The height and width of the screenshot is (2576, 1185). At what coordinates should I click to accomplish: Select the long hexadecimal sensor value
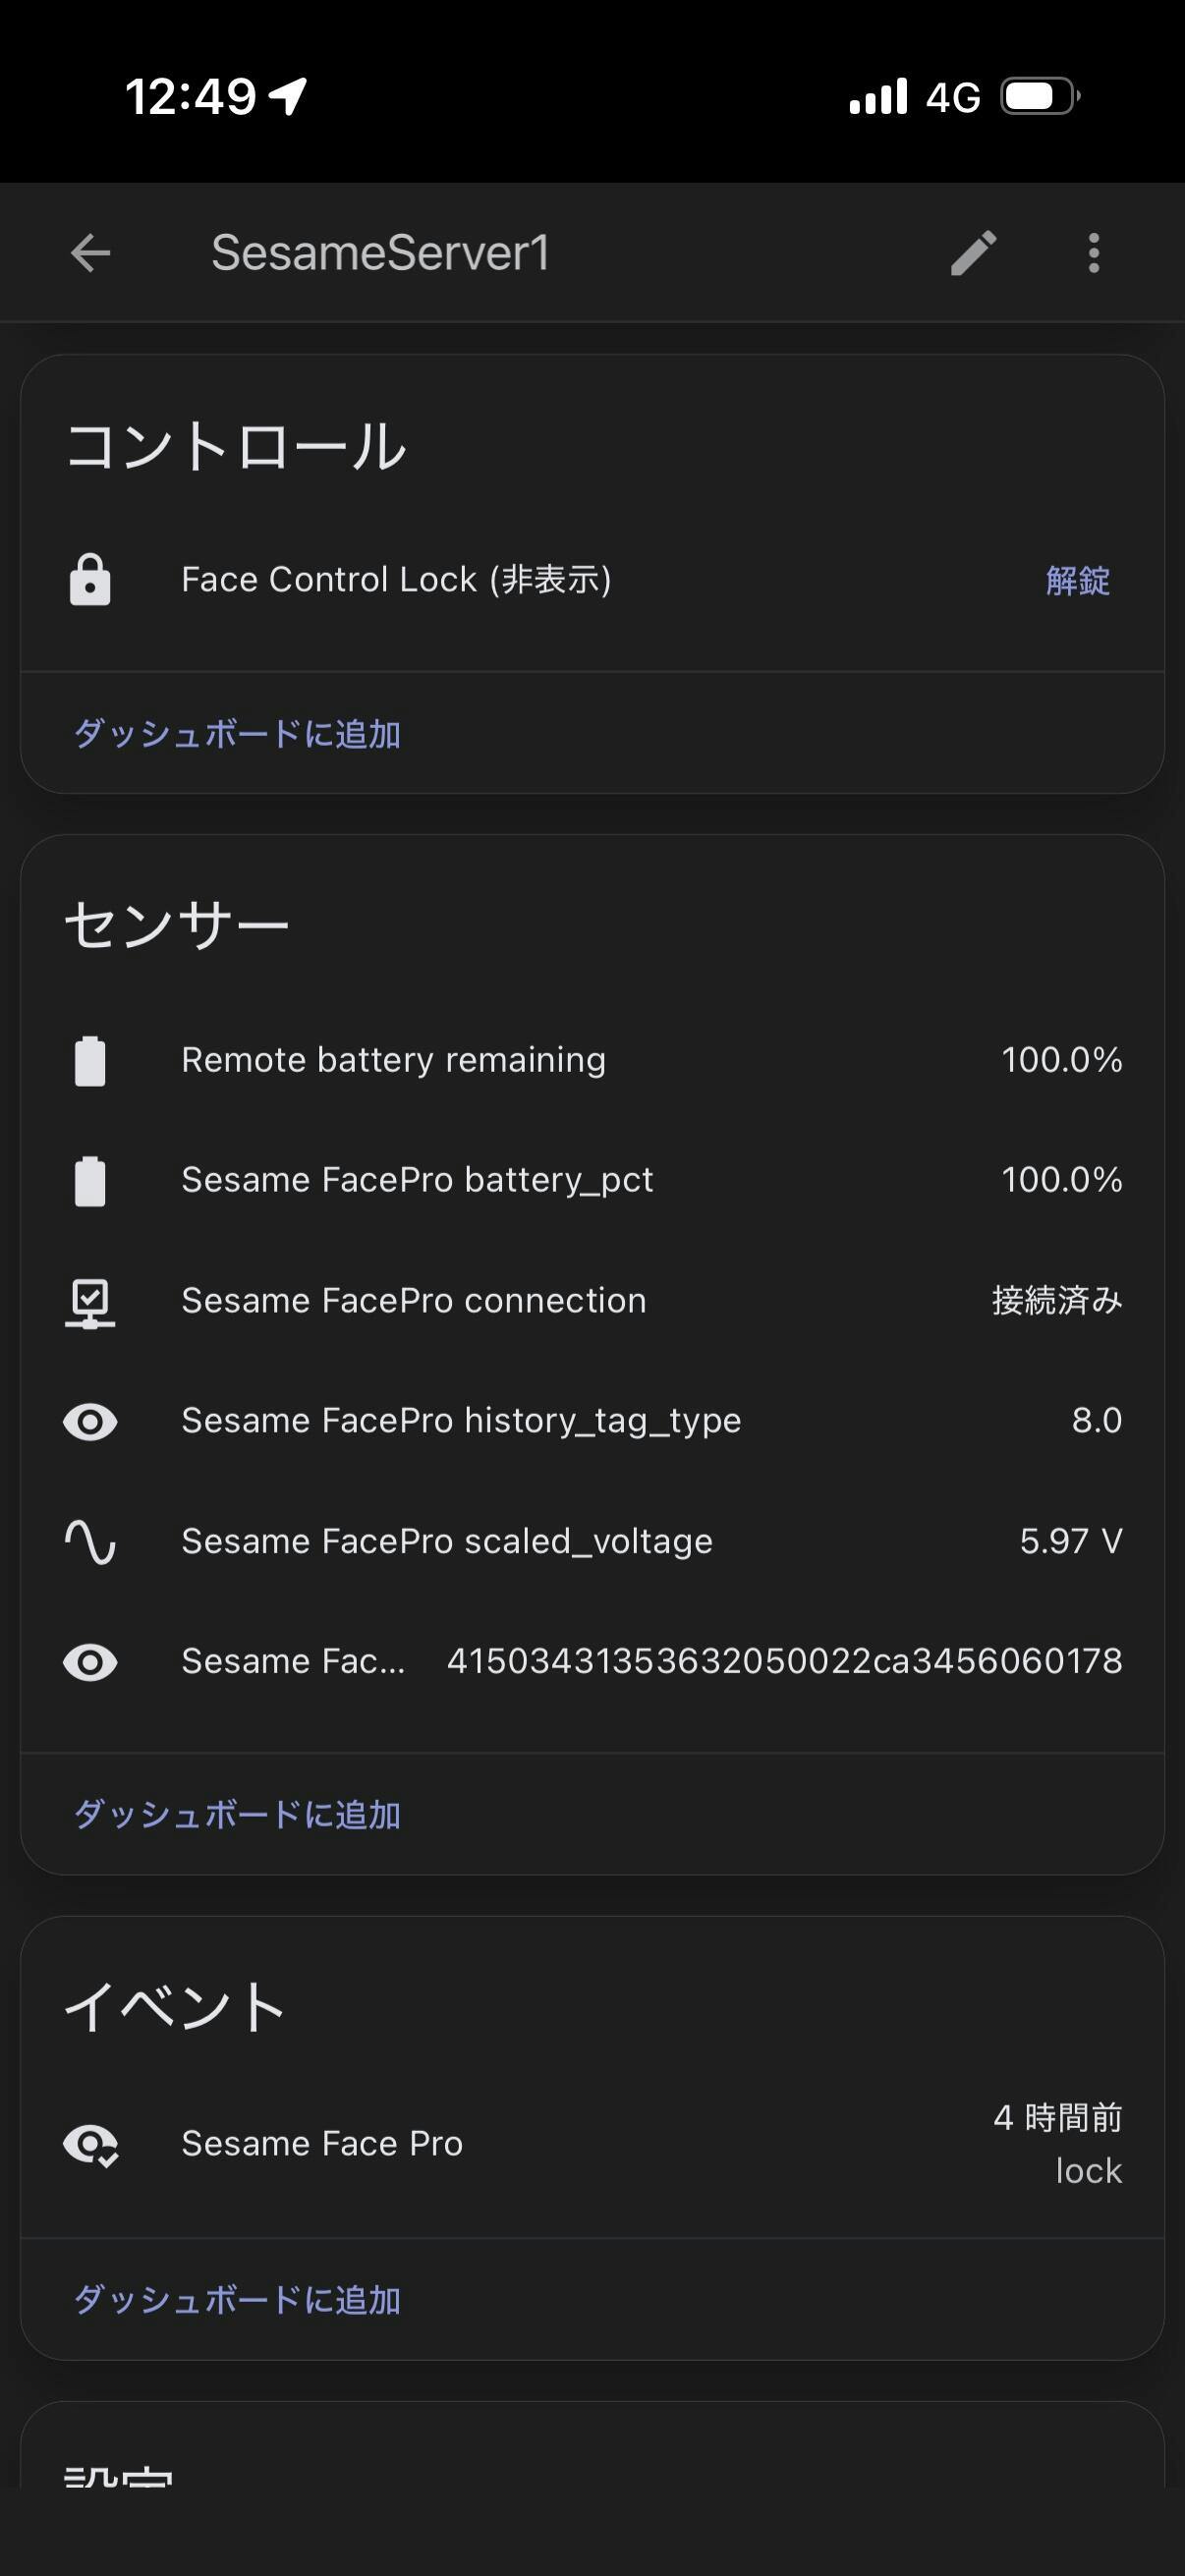point(784,1662)
